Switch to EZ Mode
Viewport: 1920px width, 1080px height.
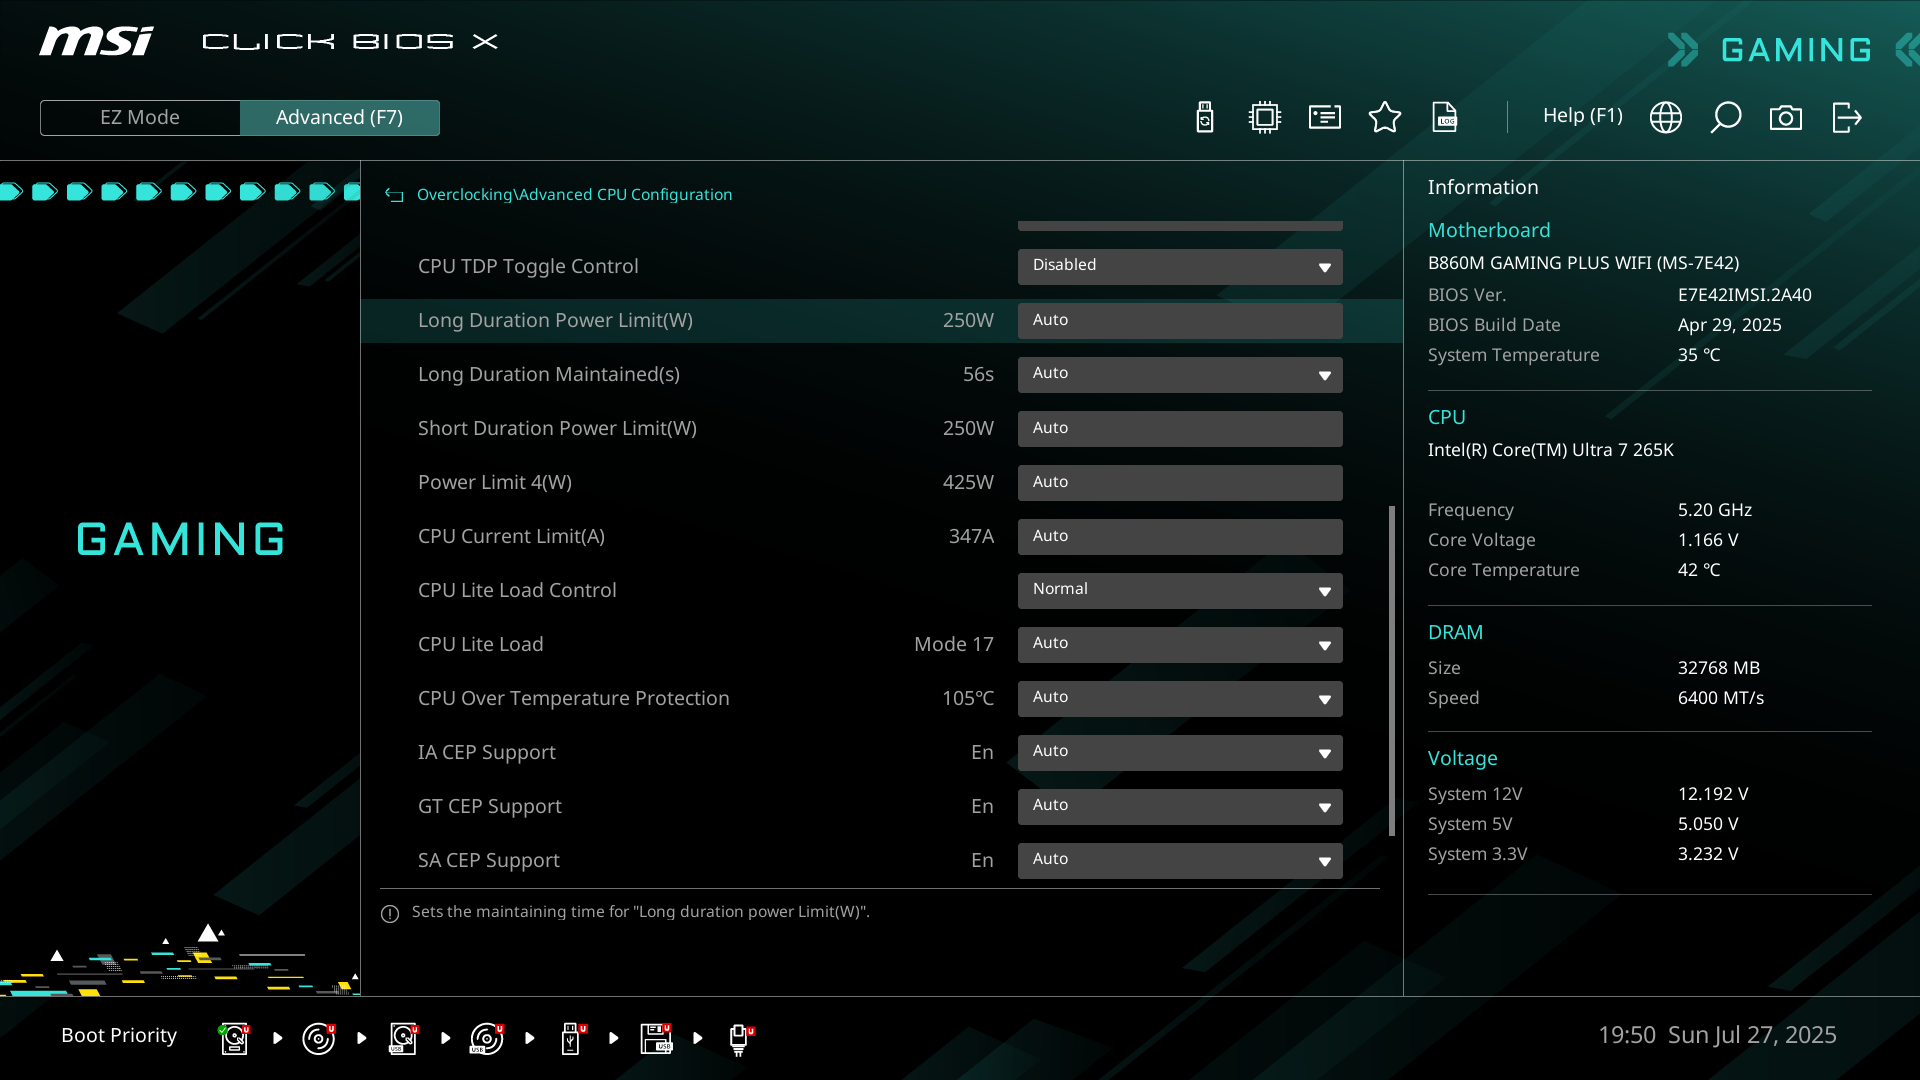(x=140, y=117)
